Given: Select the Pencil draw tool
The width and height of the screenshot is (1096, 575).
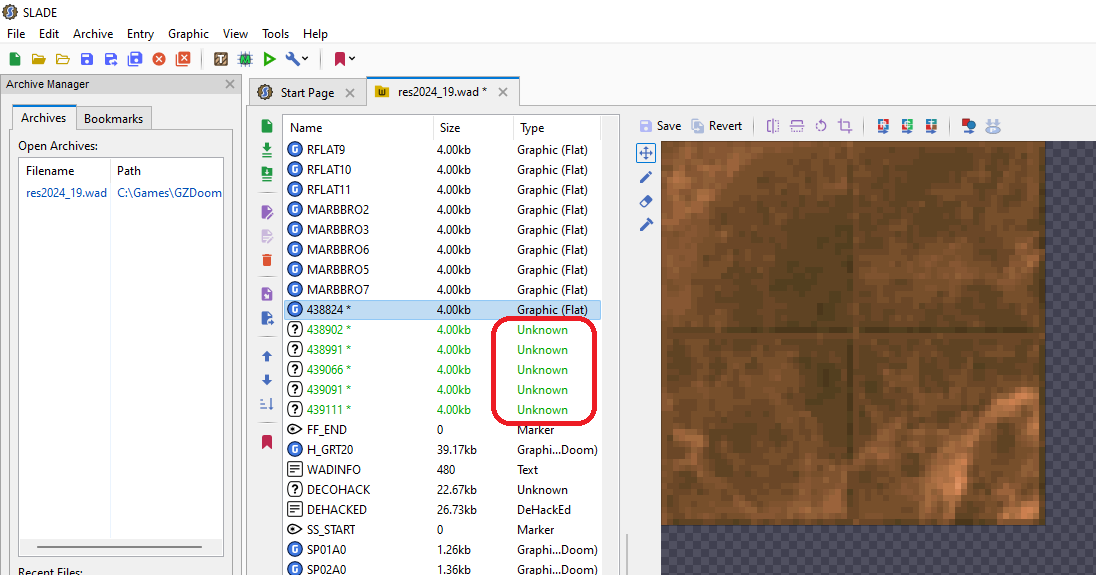Looking at the screenshot, I should (646, 177).
